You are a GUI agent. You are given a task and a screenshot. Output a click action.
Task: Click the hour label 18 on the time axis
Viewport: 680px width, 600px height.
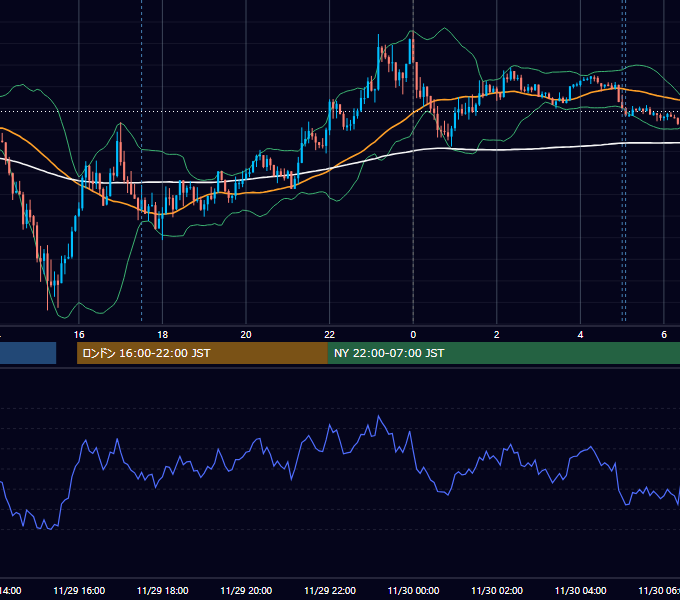[x=163, y=335]
